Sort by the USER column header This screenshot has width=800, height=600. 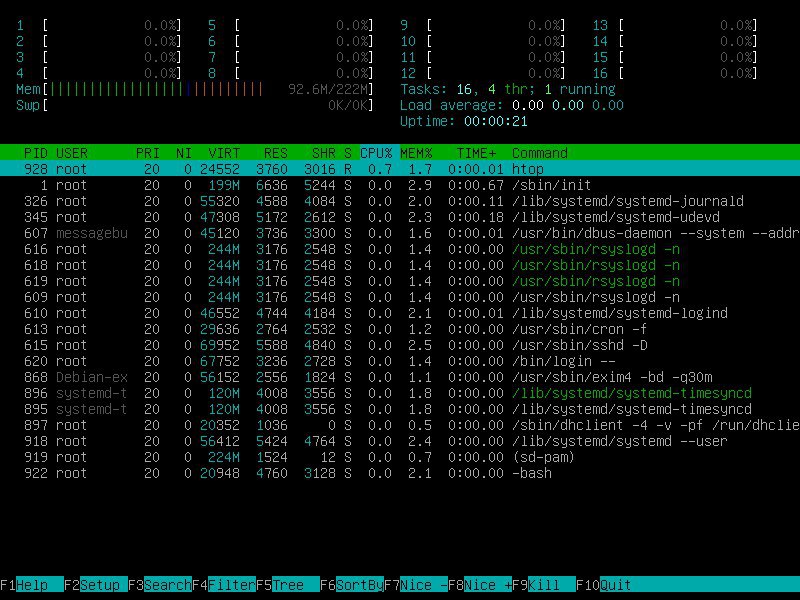72,153
